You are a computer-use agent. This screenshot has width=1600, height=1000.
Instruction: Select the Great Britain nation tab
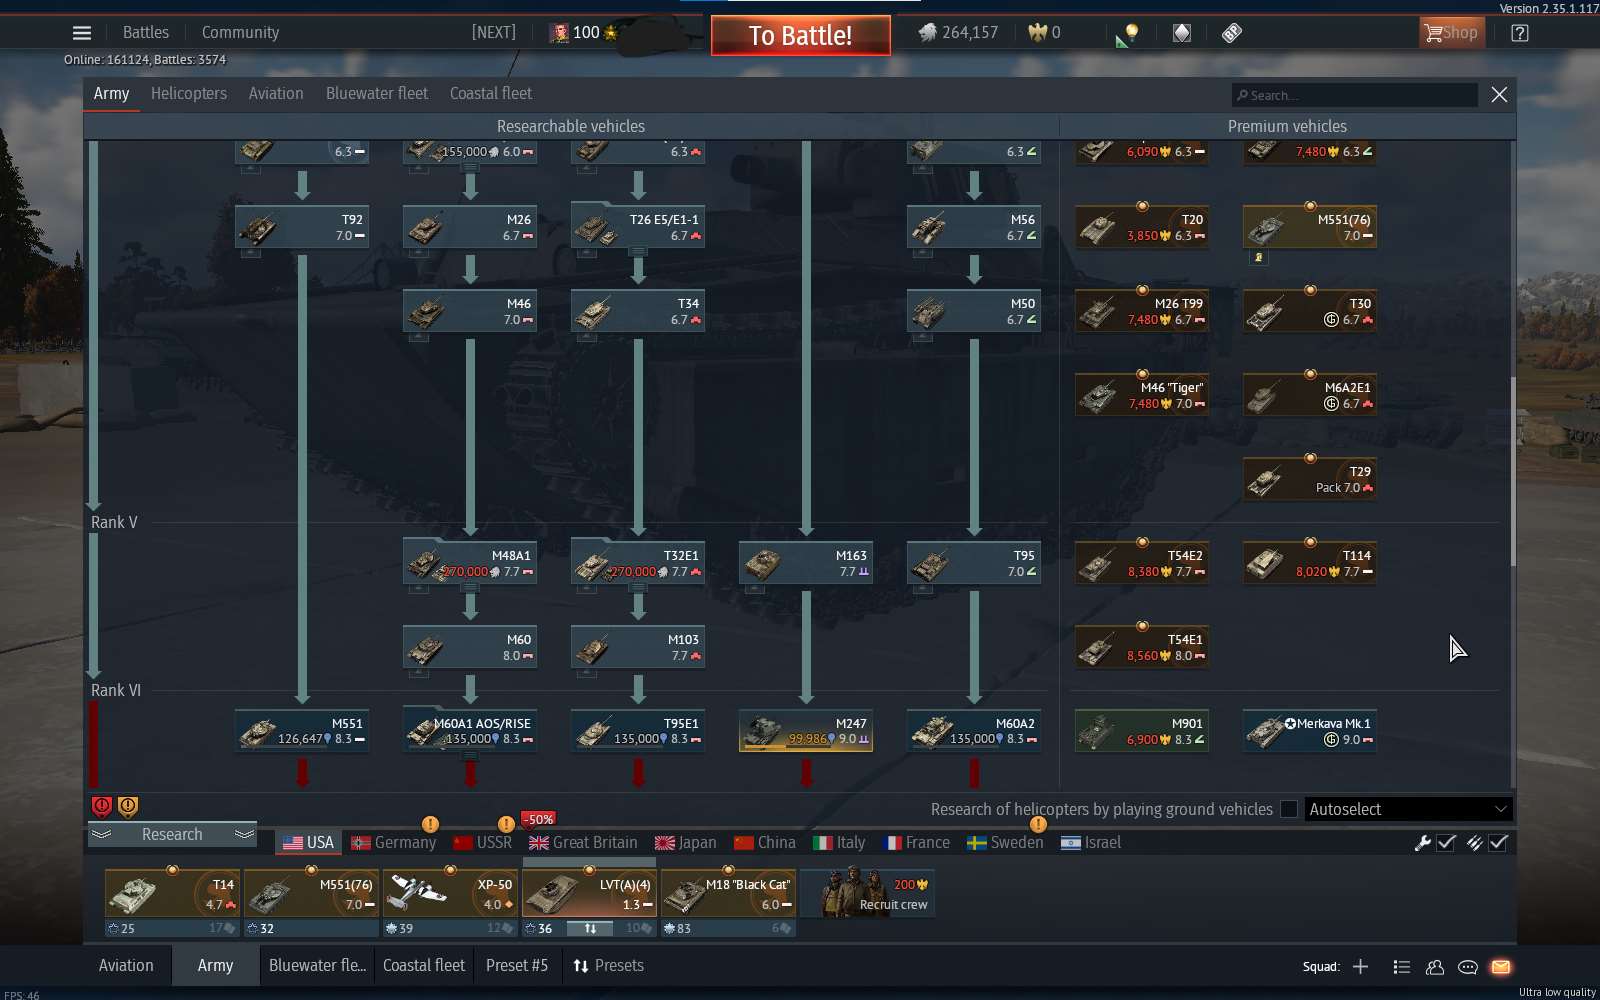pos(584,843)
